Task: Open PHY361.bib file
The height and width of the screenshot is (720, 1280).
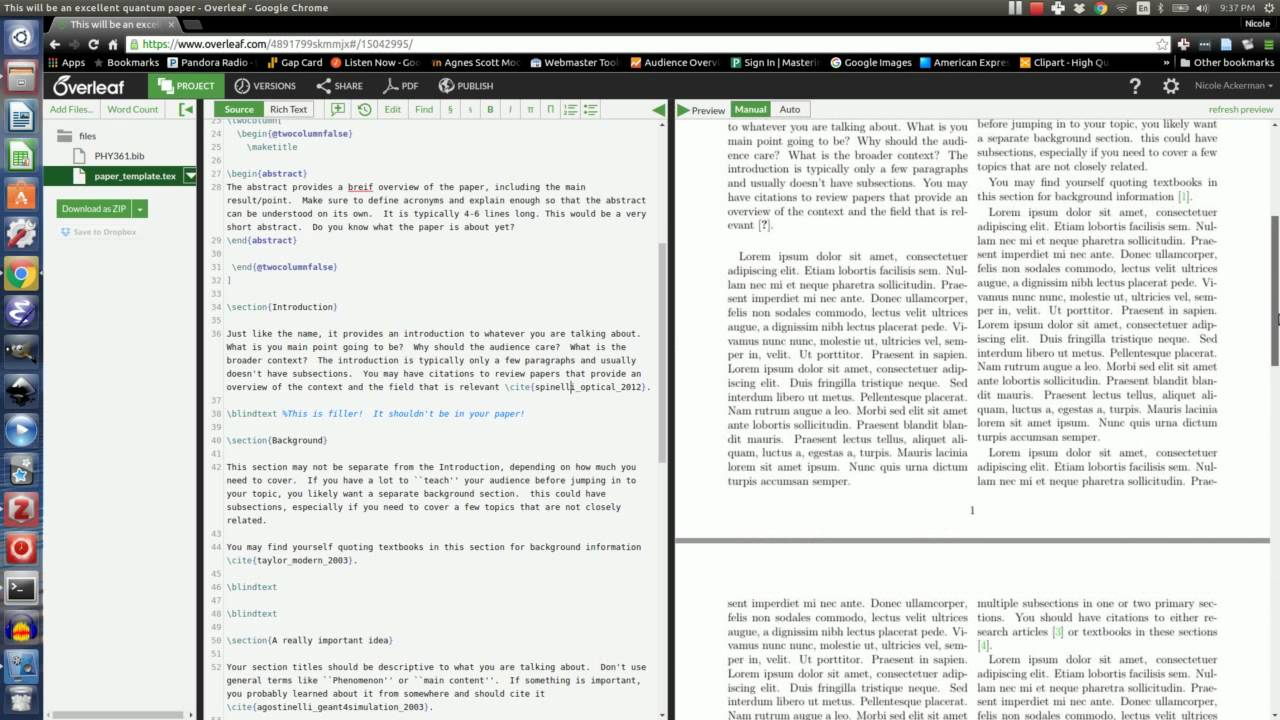Action: pyautogui.click(x=119, y=156)
